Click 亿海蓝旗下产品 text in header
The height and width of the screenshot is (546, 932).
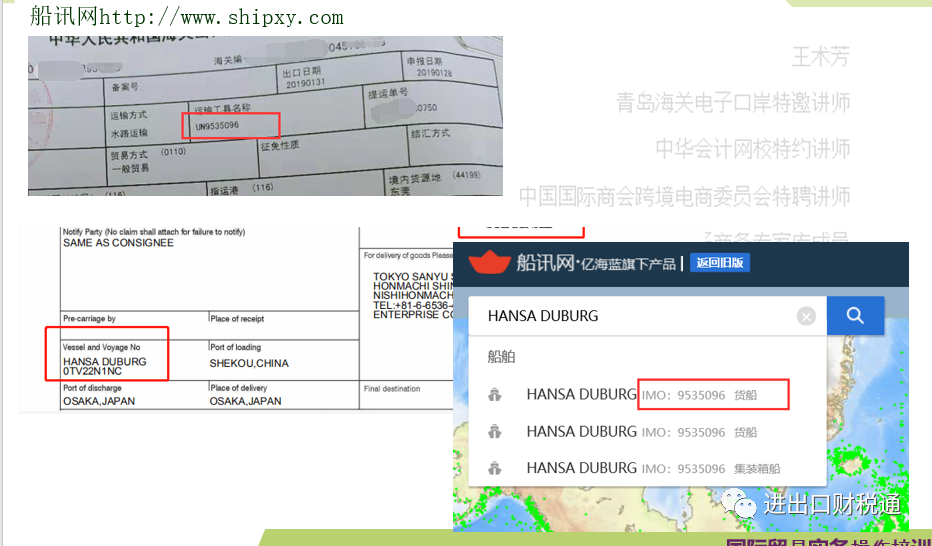(628, 264)
